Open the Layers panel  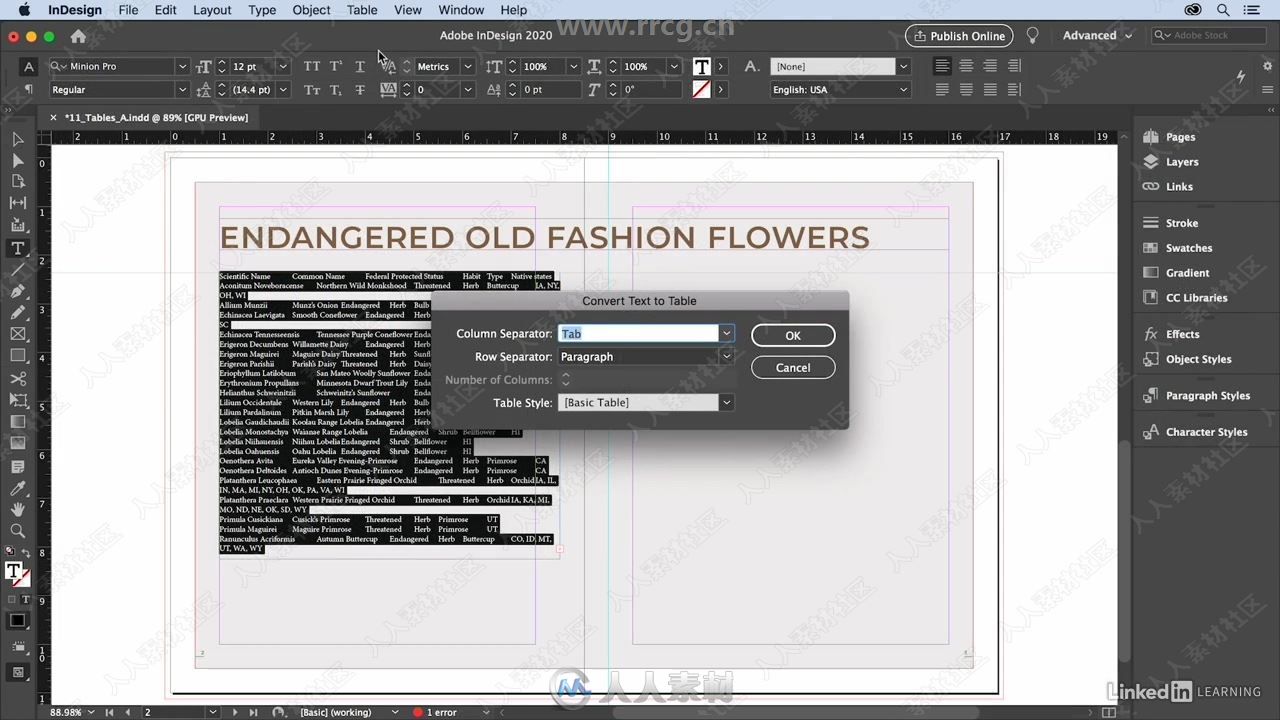pos(1181,162)
